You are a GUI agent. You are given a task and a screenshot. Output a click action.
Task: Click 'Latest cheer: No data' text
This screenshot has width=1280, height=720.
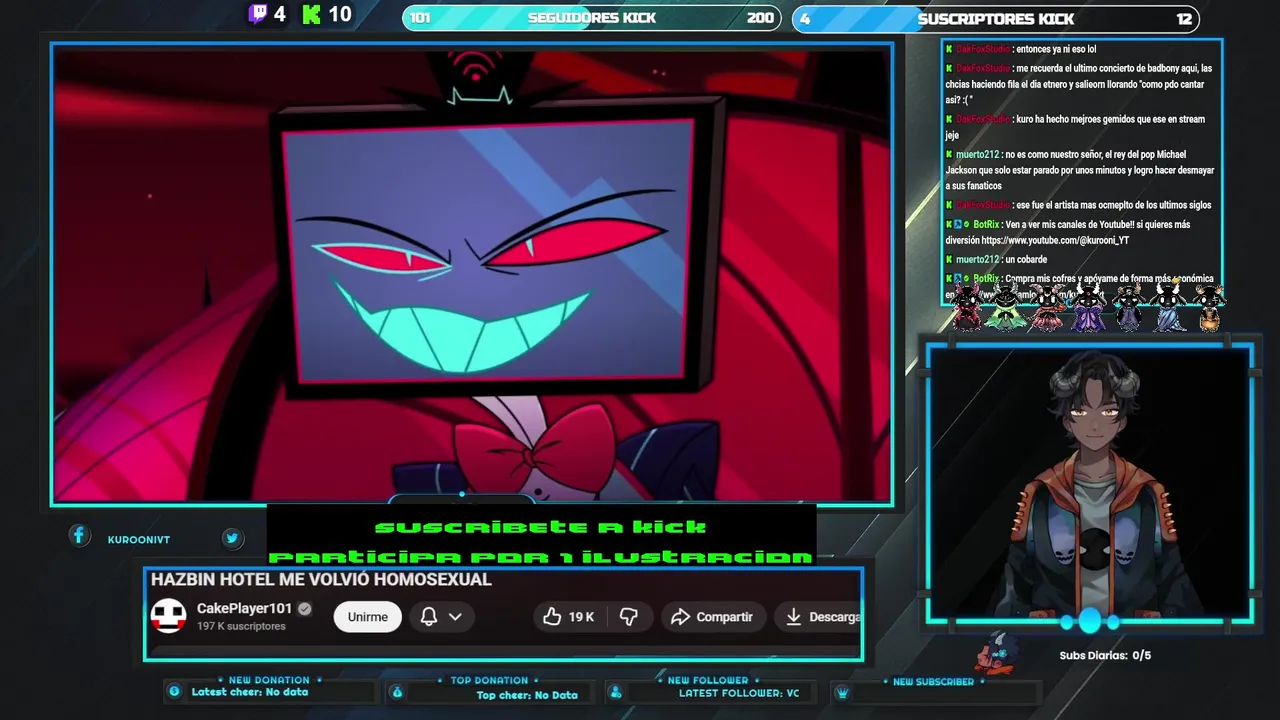(x=250, y=692)
